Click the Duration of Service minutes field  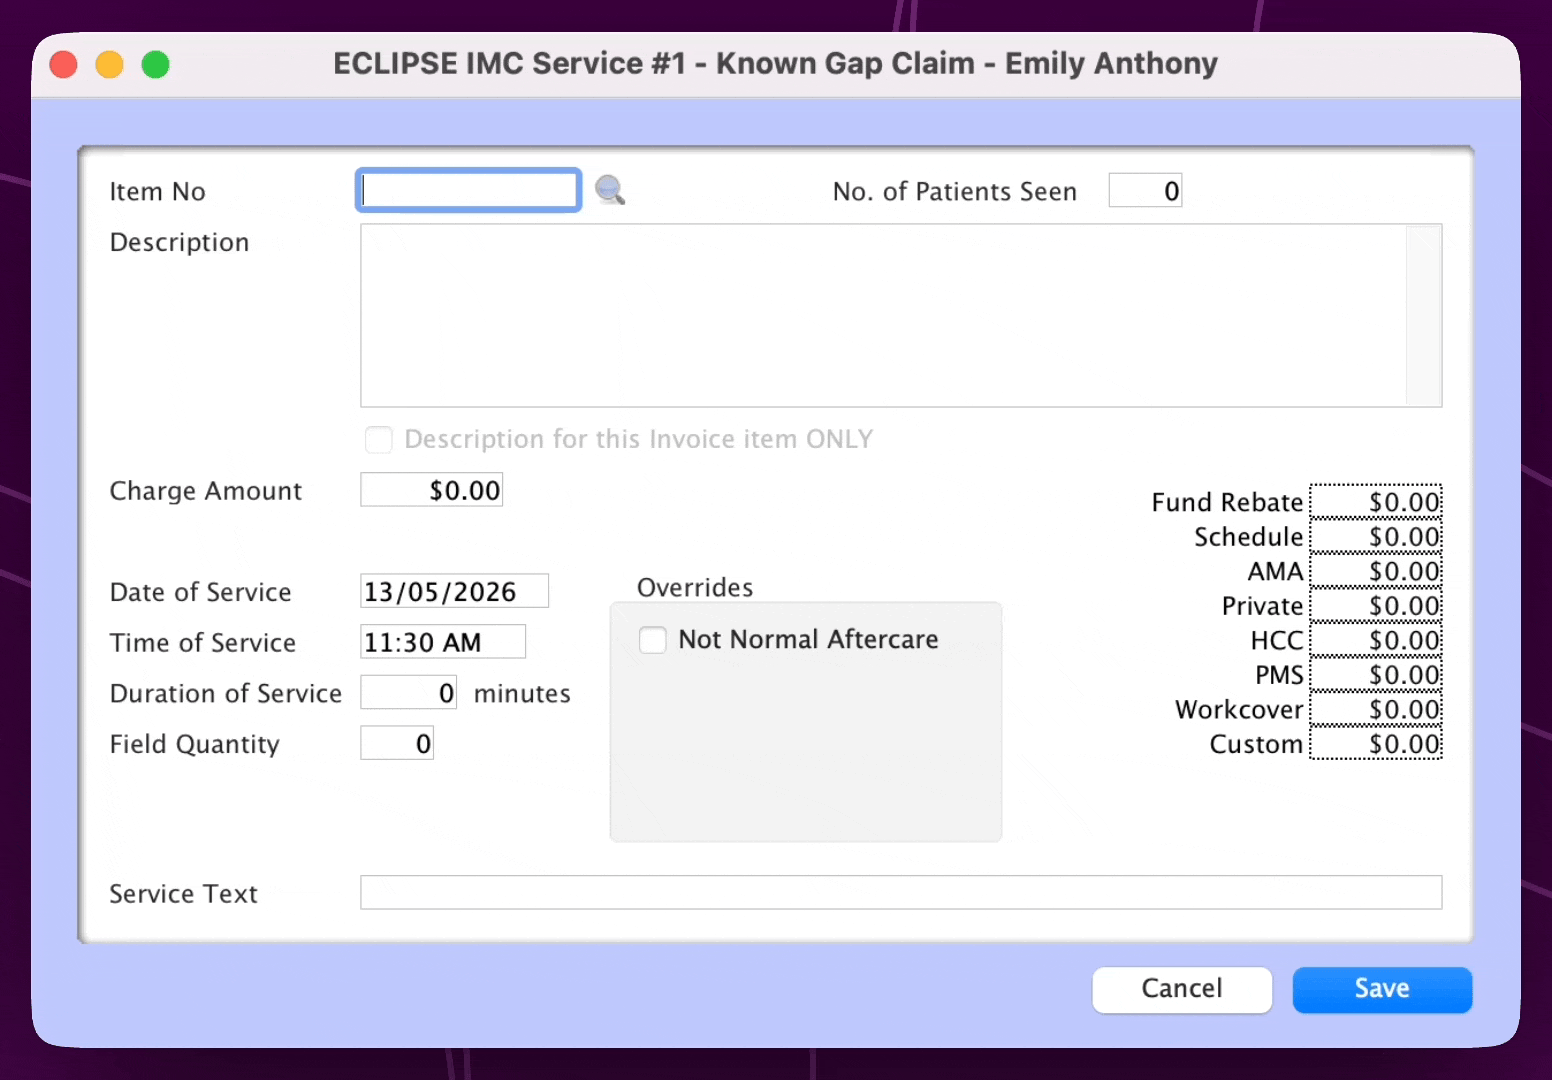tap(409, 693)
